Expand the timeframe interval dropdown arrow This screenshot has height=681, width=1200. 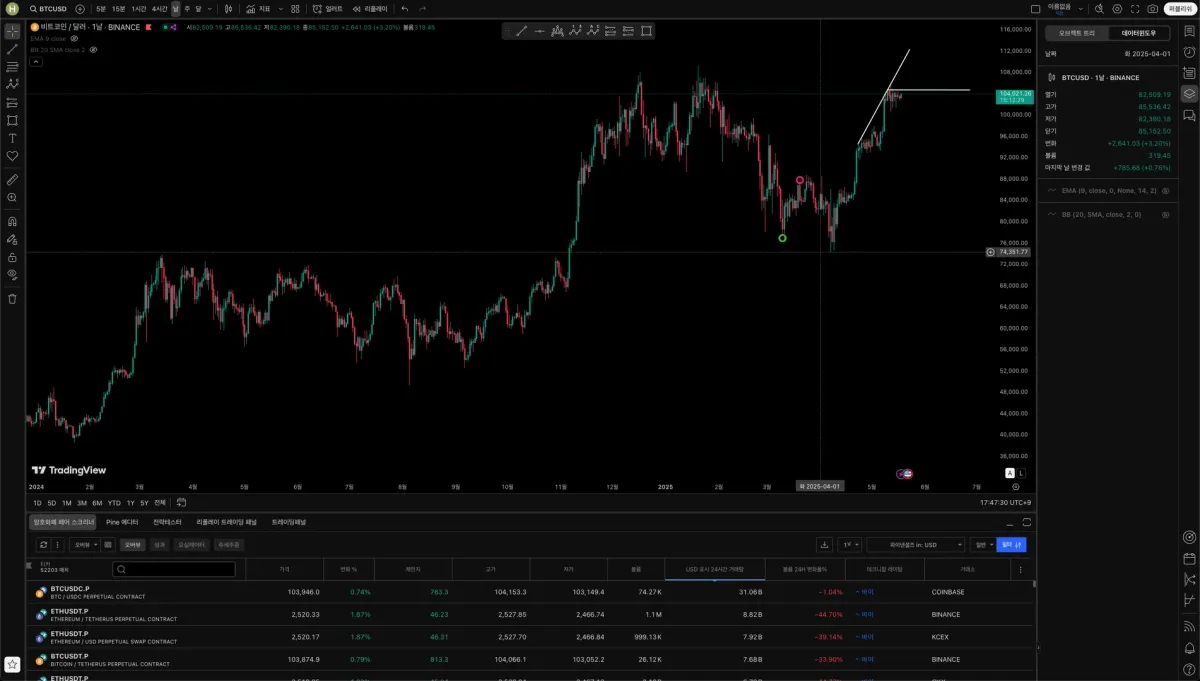(208, 9)
